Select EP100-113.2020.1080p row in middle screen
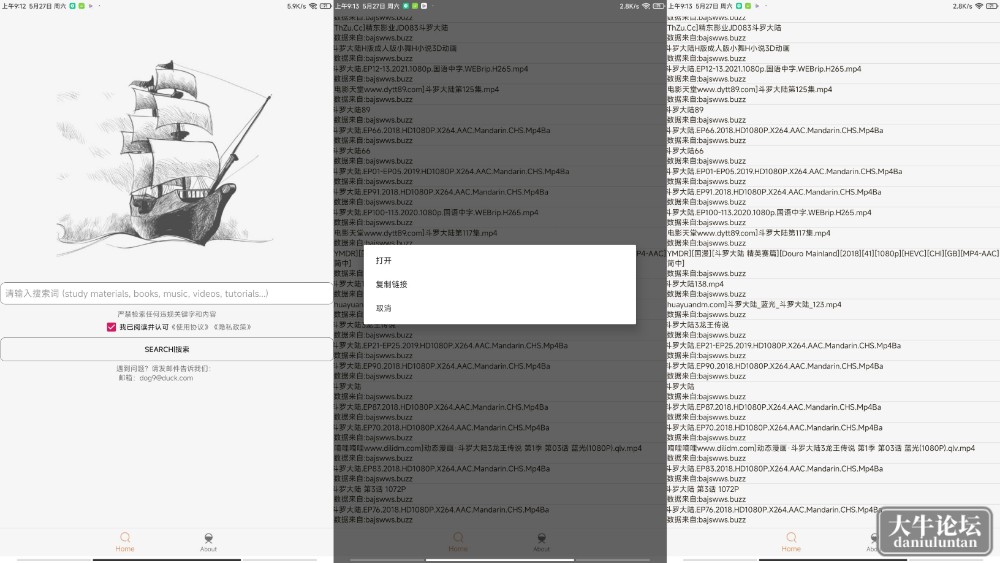This screenshot has width=1000, height=563. coord(500,217)
